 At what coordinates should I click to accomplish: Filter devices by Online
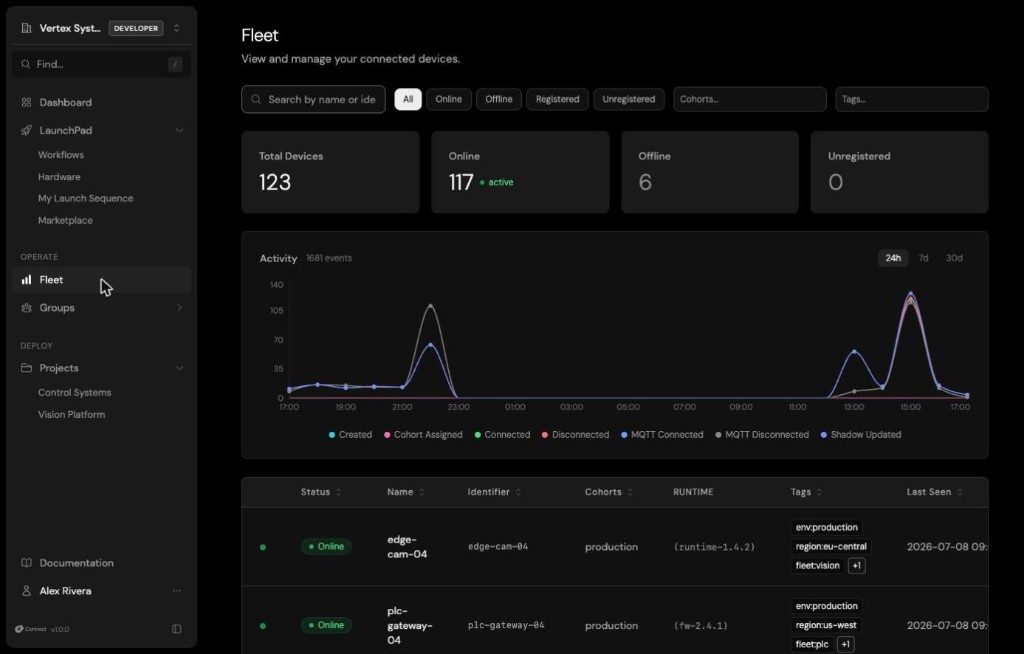[x=449, y=99]
